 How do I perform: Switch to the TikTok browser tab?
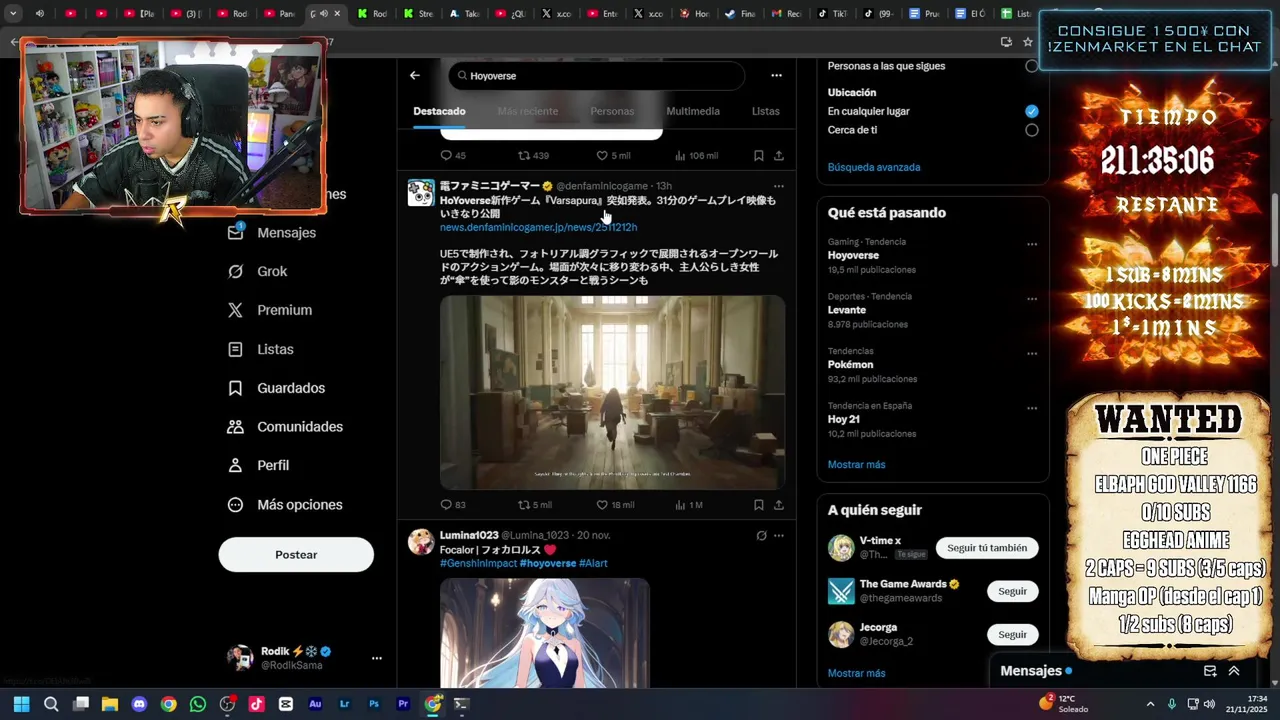pos(832,14)
